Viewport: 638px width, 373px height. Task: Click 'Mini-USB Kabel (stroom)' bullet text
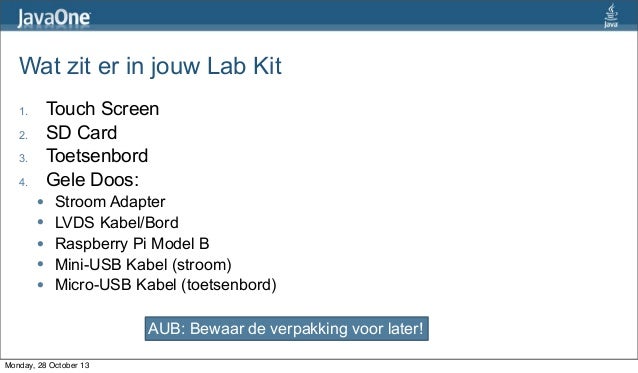143,265
